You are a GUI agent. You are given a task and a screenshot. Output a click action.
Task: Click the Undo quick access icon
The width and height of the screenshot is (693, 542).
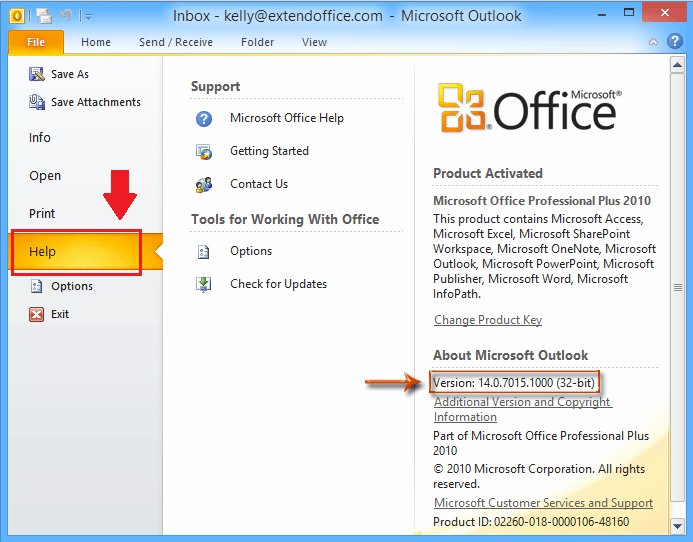coord(66,16)
